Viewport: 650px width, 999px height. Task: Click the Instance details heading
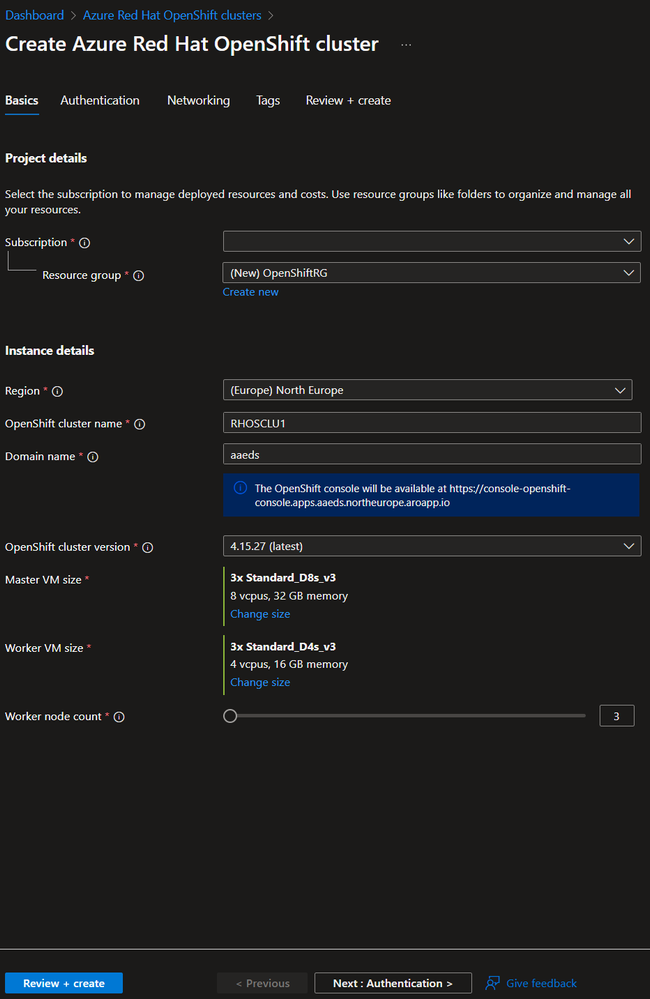click(x=50, y=350)
